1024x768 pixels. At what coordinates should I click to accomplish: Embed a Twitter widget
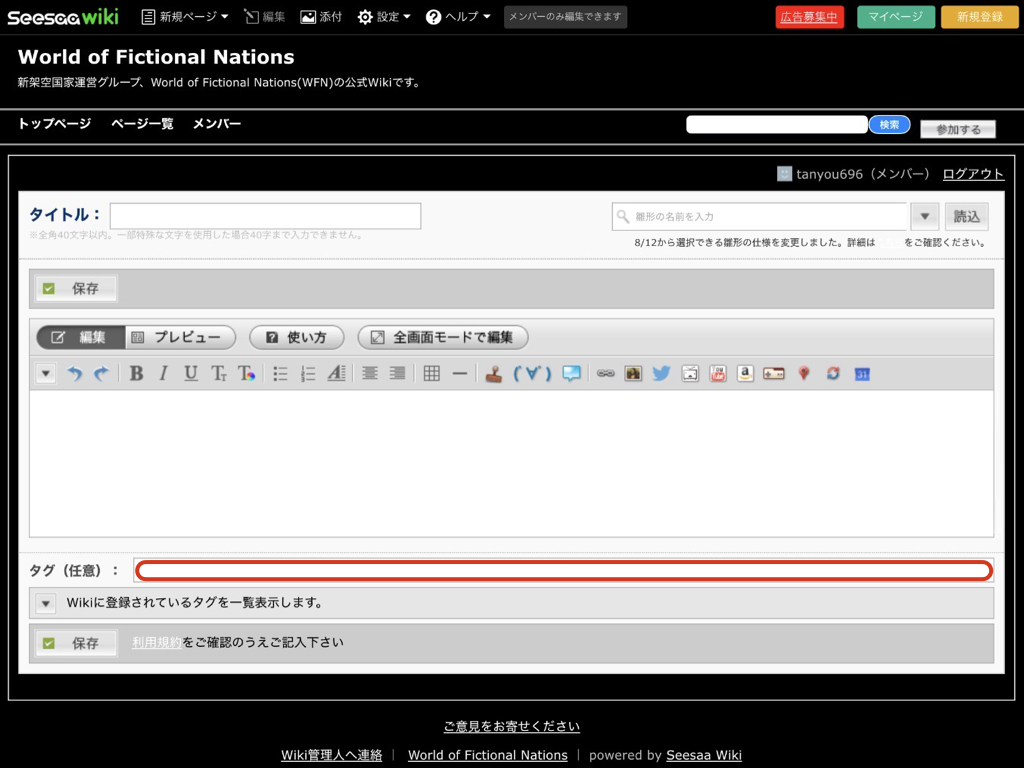(662, 374)
